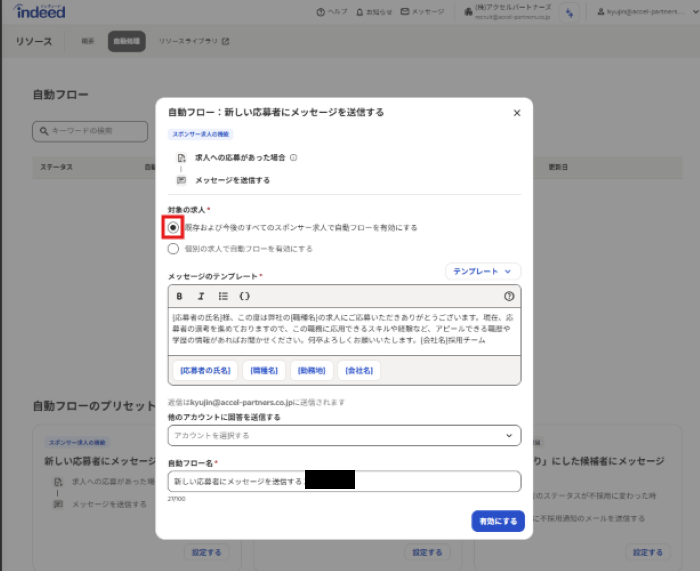Select radio for all sponsored jobs

click(x=174, y=228)
